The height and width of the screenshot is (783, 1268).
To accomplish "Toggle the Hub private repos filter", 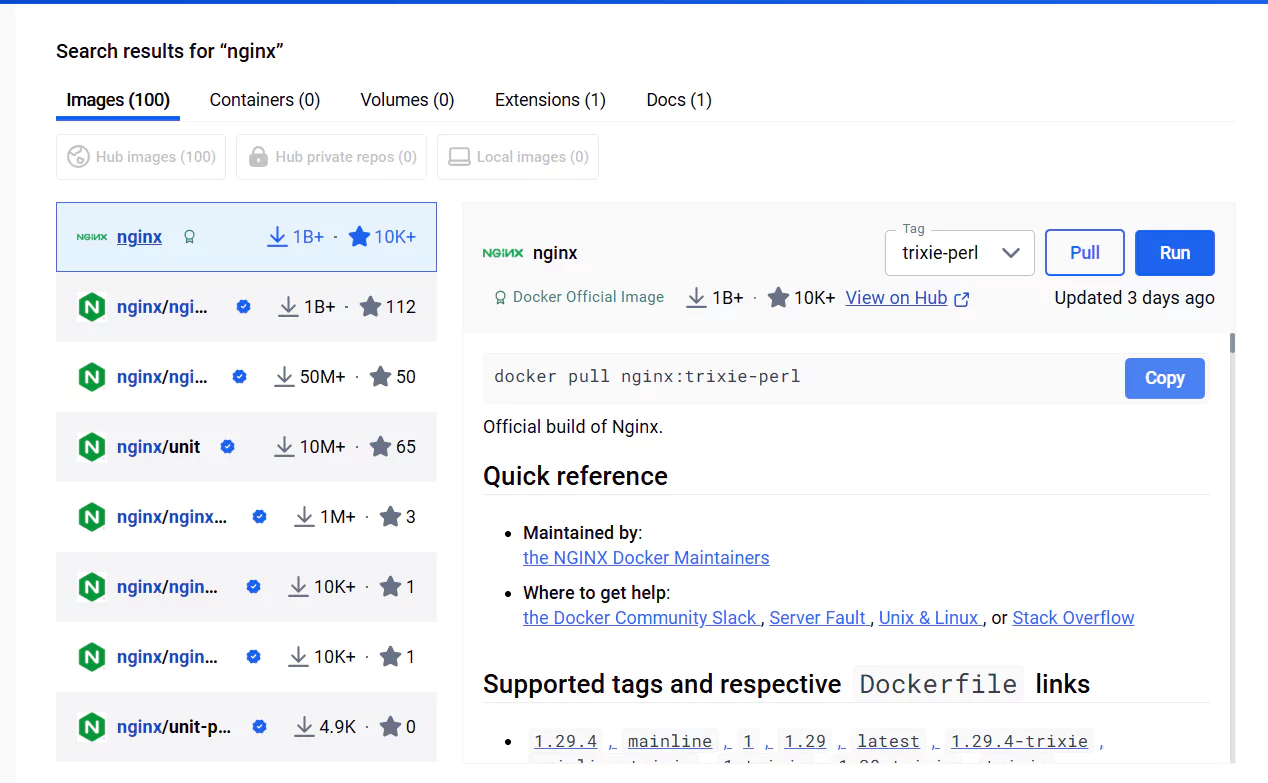I will click(x=331, y=157).
